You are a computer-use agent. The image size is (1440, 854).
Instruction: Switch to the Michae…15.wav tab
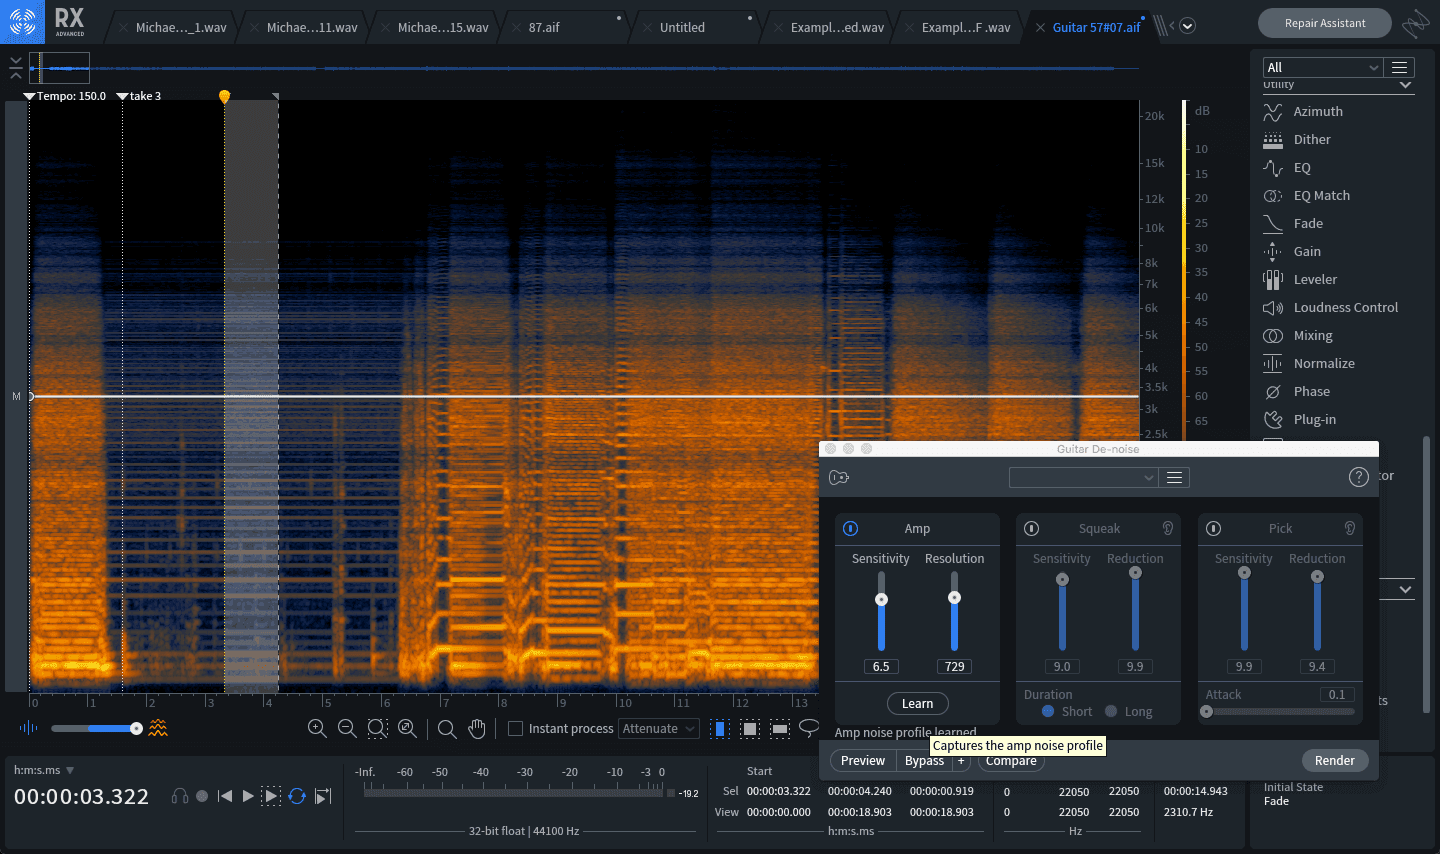click(443, 28)
